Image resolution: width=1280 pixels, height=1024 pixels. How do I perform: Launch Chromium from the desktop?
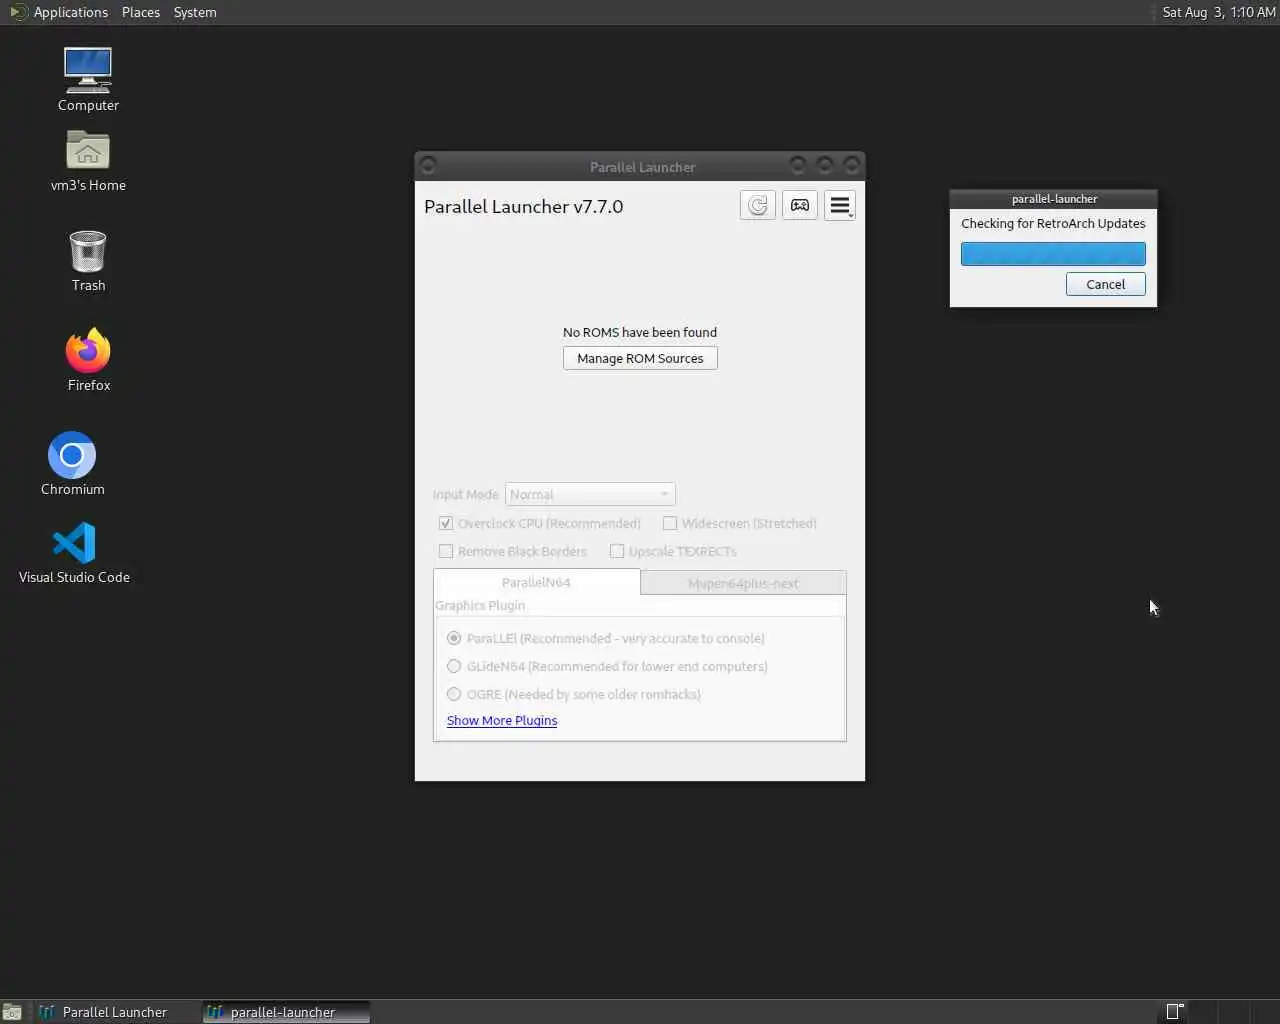(x=72, y=464)
